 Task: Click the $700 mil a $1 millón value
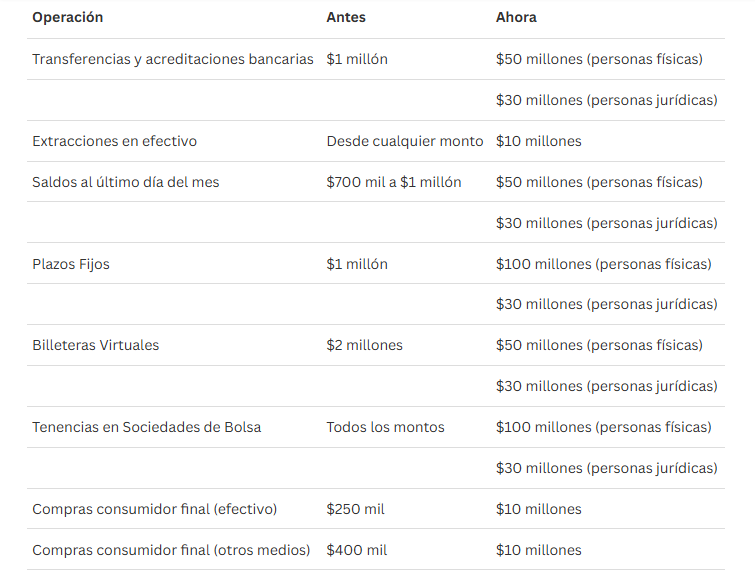pyautogui.click(x=394, y=182)
